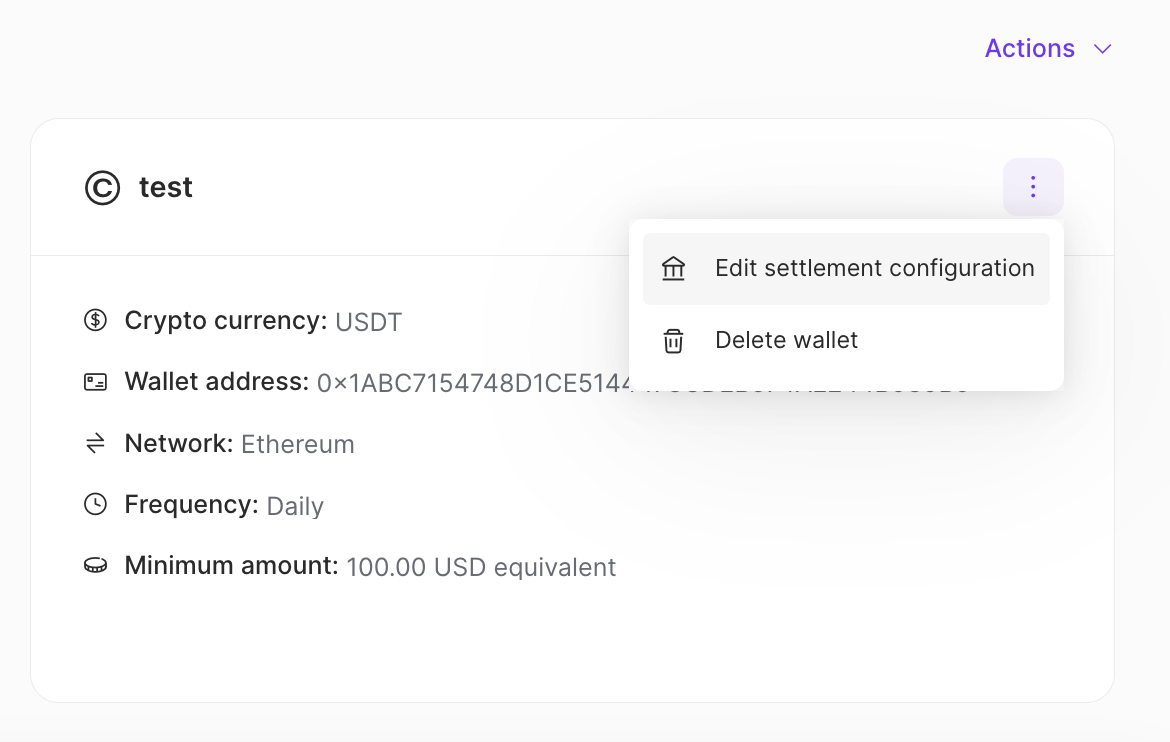
Task: Click the trash icon next to Delete wallet
Action: coord(674,340)
